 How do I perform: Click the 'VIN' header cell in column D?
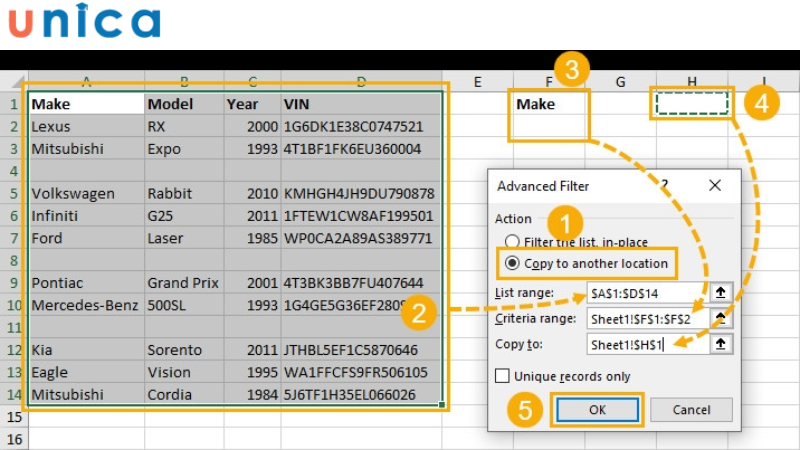(360, 104)
